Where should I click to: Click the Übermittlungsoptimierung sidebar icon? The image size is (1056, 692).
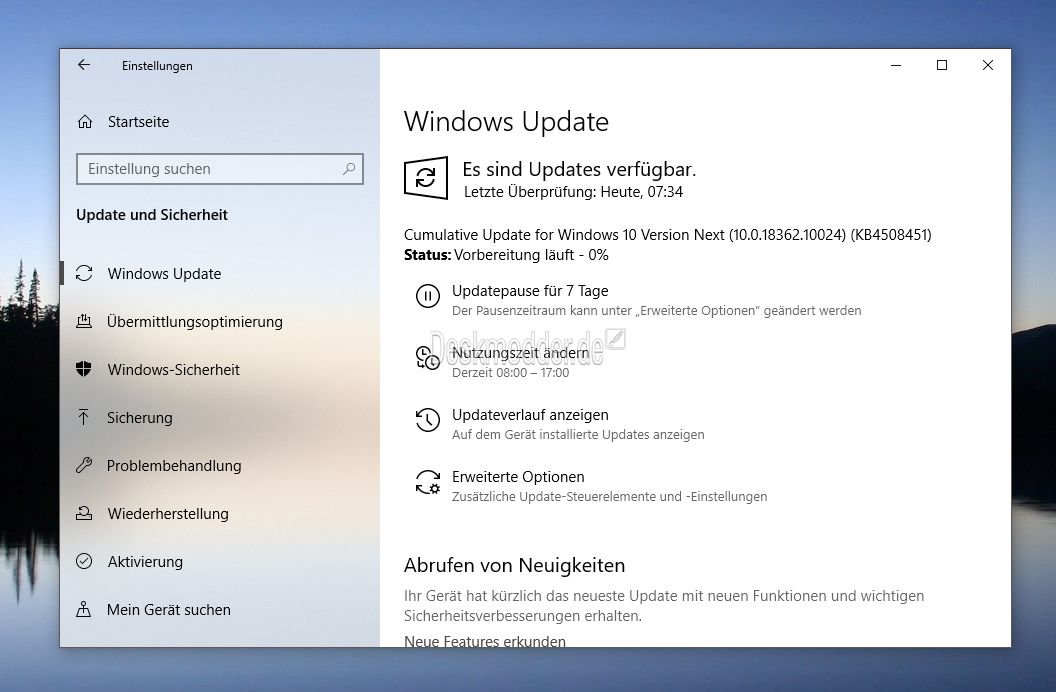coord(84,322)
